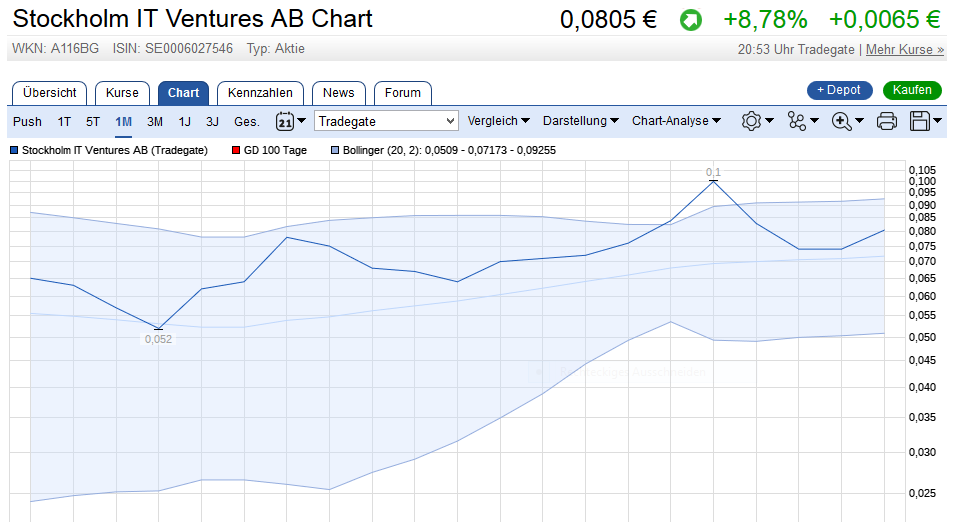Viewport: 960px width, 522px height.
Task: Open the Tradegate exchange dropdown
Action: [386, 121]
